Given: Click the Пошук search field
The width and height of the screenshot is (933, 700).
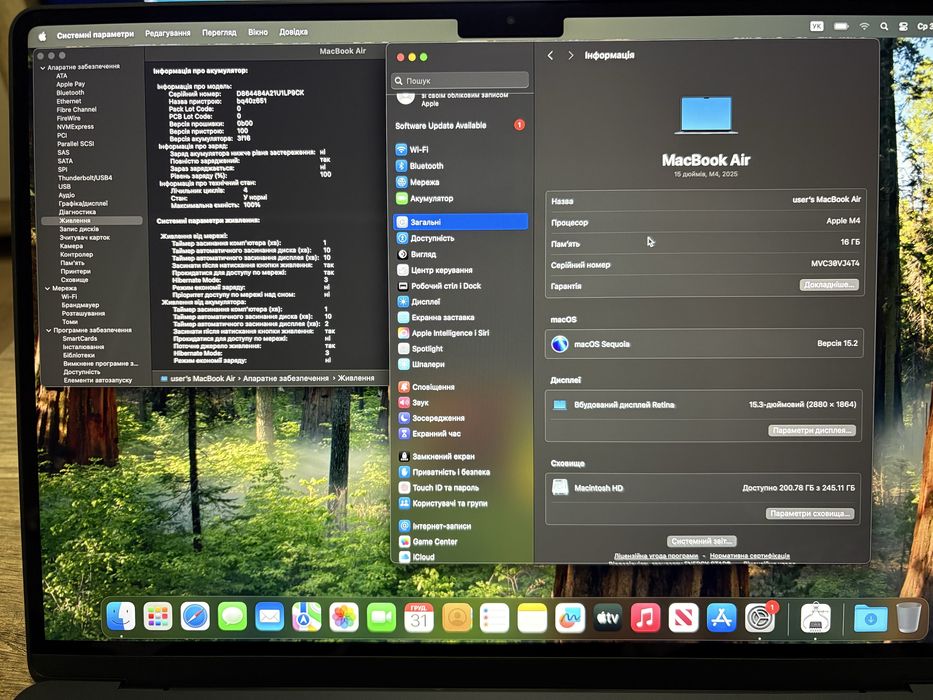Looking at the screenshot, I should click(460, 80).
